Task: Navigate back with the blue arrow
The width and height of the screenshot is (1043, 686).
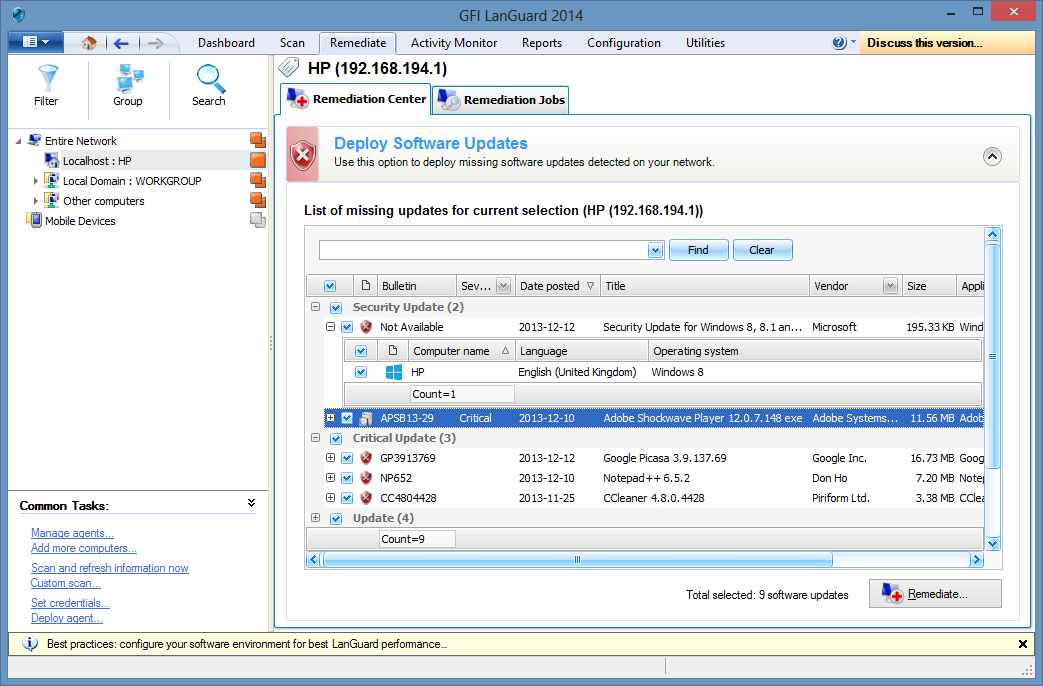Action: point(121,43)
